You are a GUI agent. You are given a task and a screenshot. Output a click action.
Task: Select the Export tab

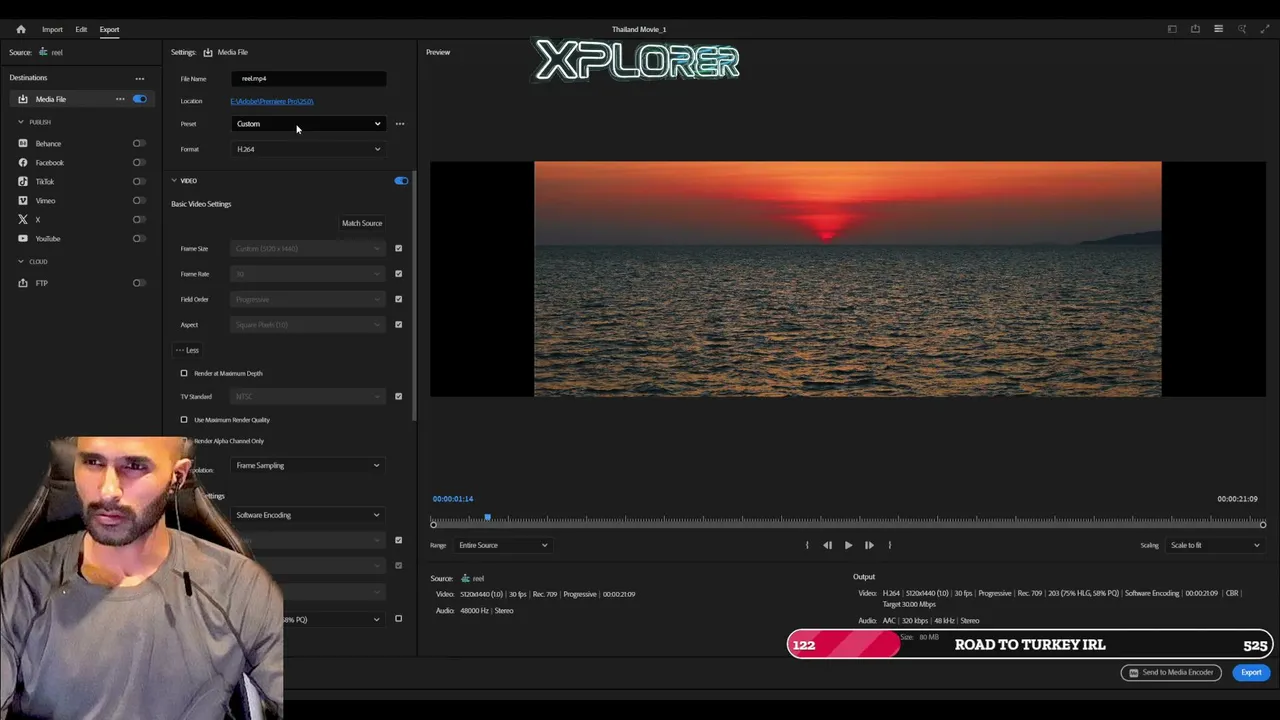pos(109,29)
